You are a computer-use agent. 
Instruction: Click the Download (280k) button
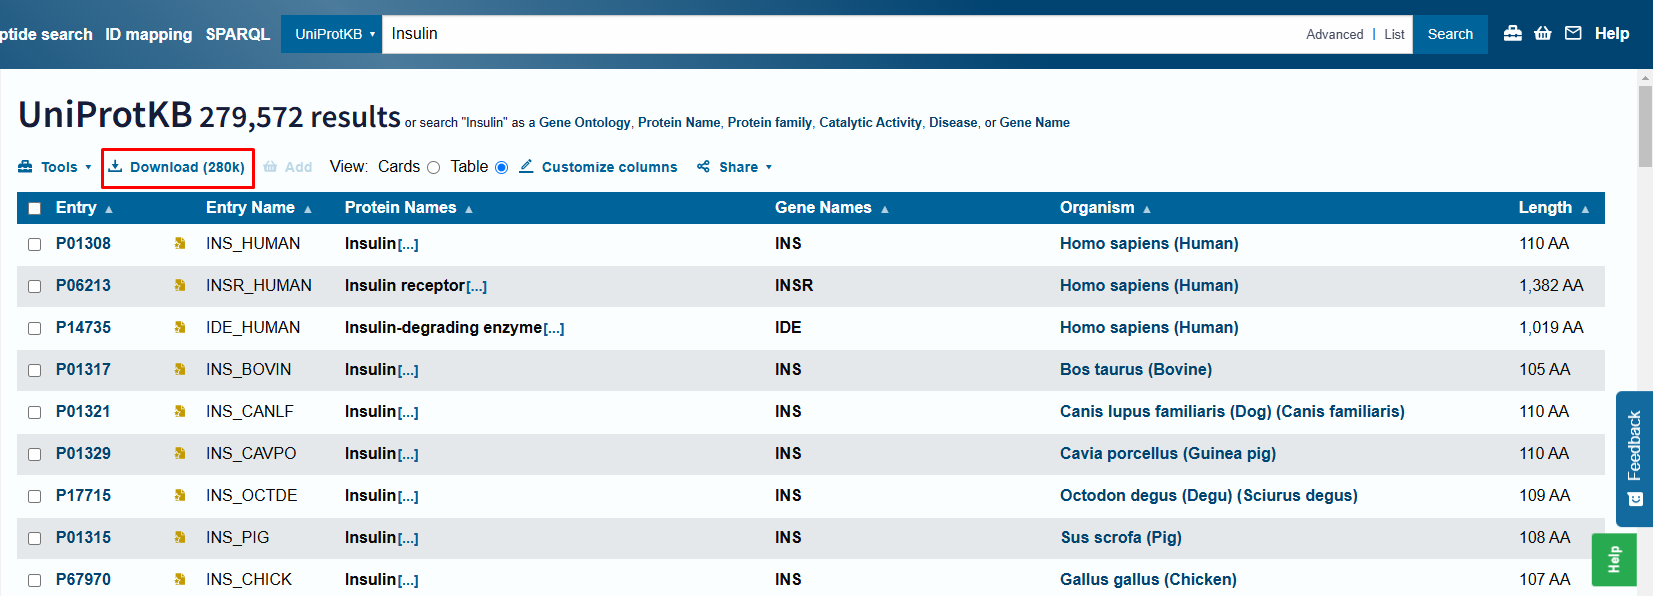[177, 167]
